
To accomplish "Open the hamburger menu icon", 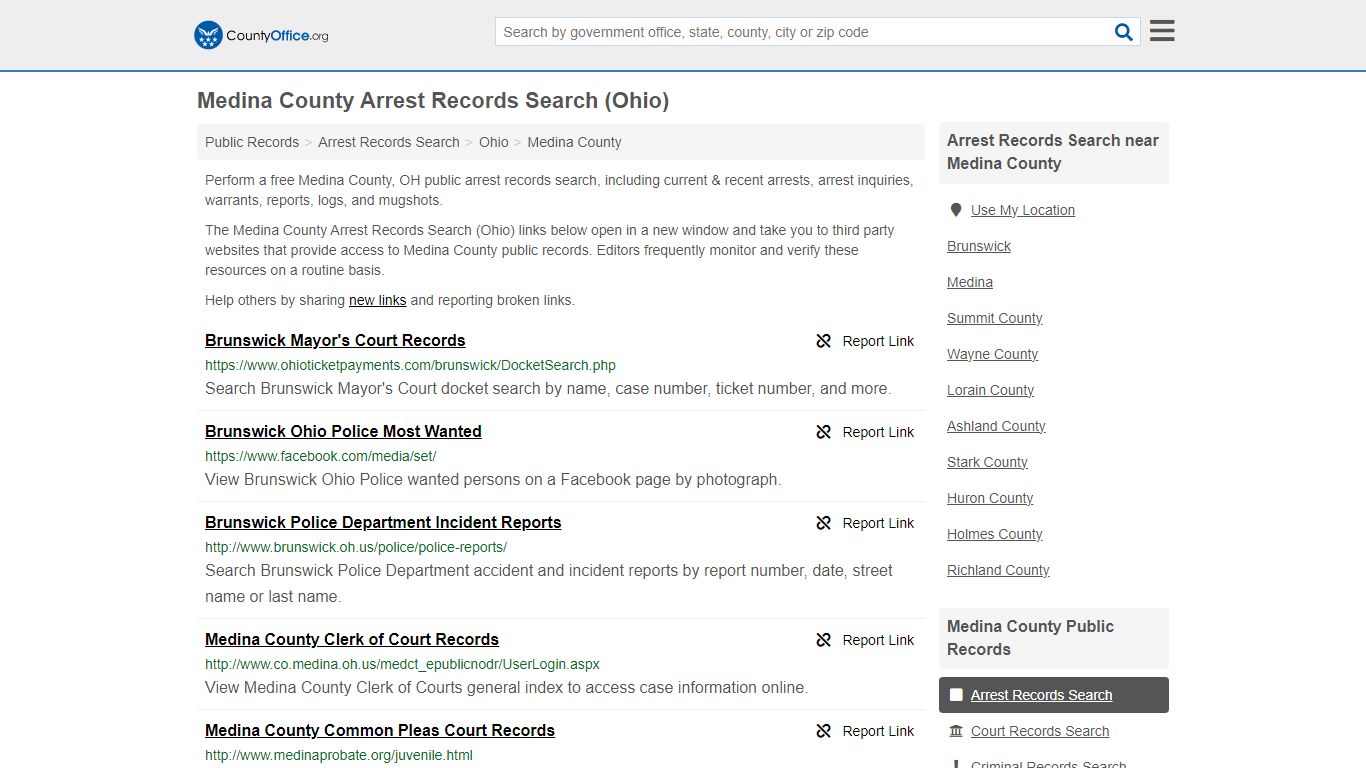I will [1162, 31].
